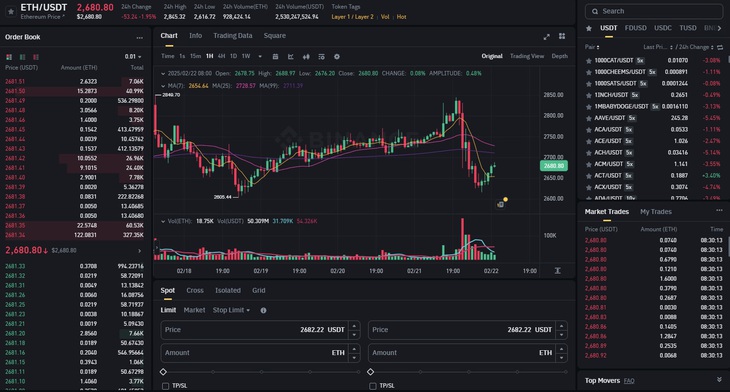Viewport: 730px width, 392px height.
Task: Click the sell amount slider handle
Action: (x=371, y=372)
